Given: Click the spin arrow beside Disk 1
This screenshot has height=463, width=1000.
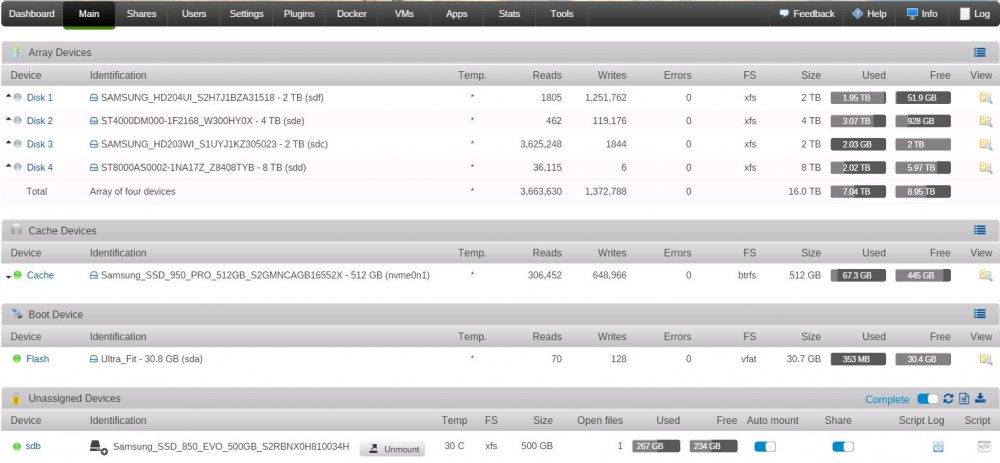Looking at the screenshot, I should 9,97.
